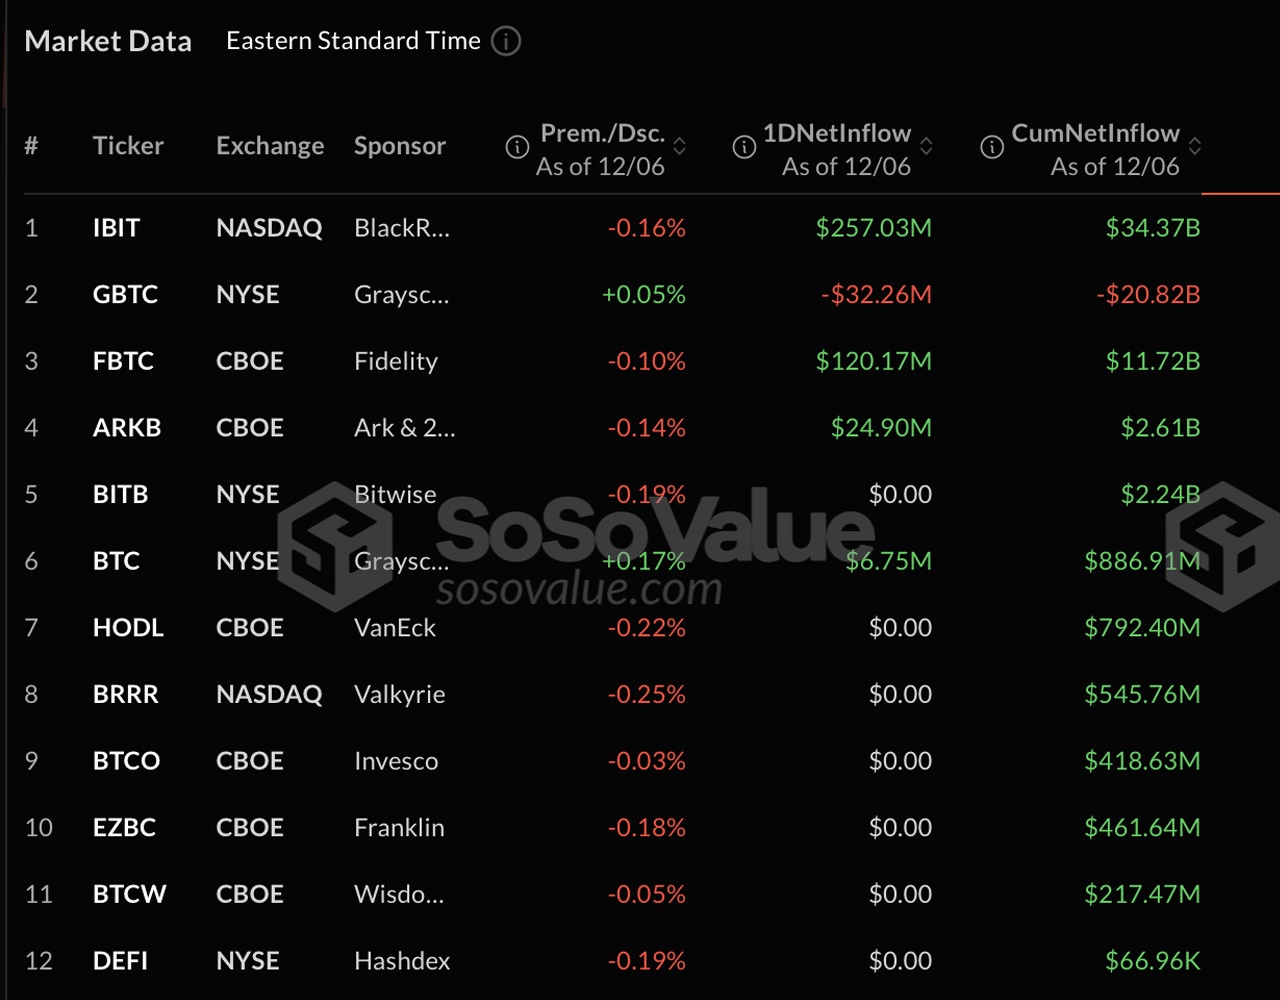
Task: Click the Exchange column header
Action: tap(270, 146)
